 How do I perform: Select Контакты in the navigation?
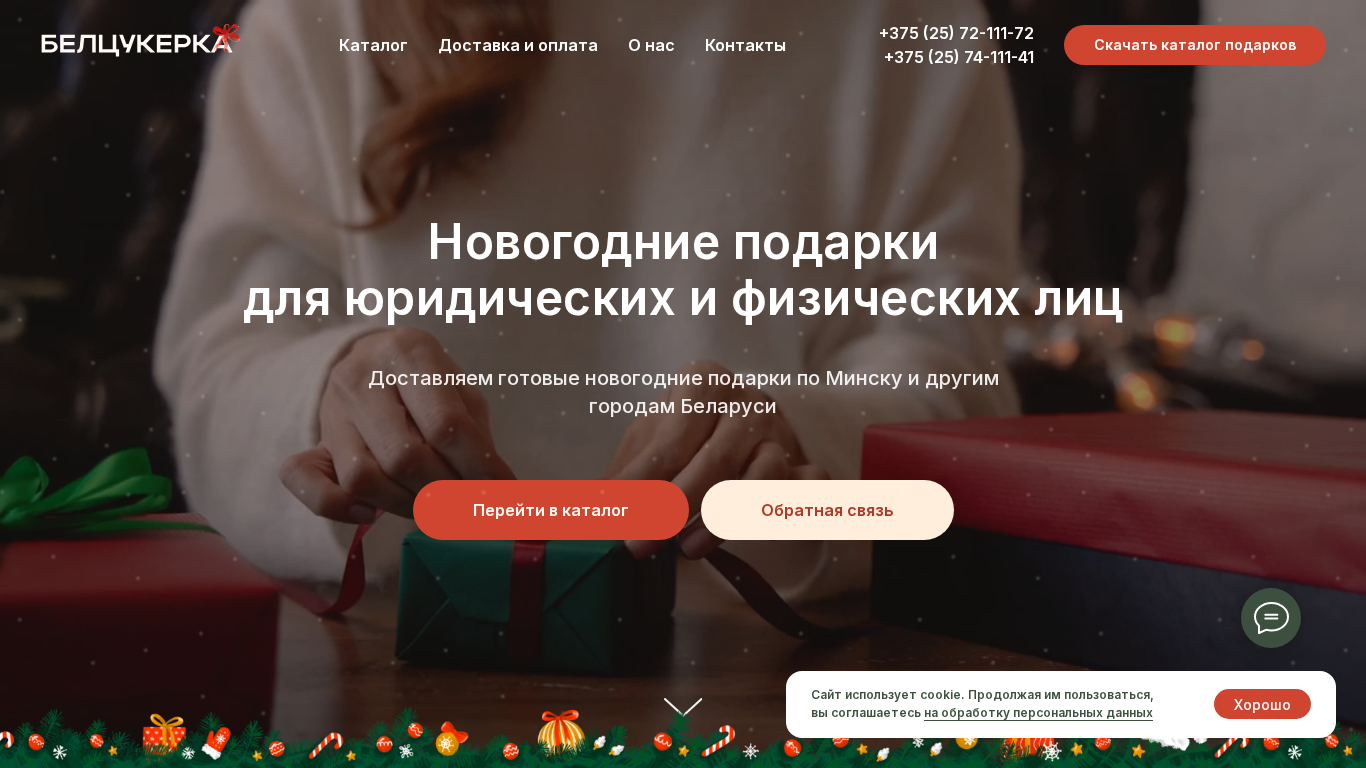tap(745, 45)
